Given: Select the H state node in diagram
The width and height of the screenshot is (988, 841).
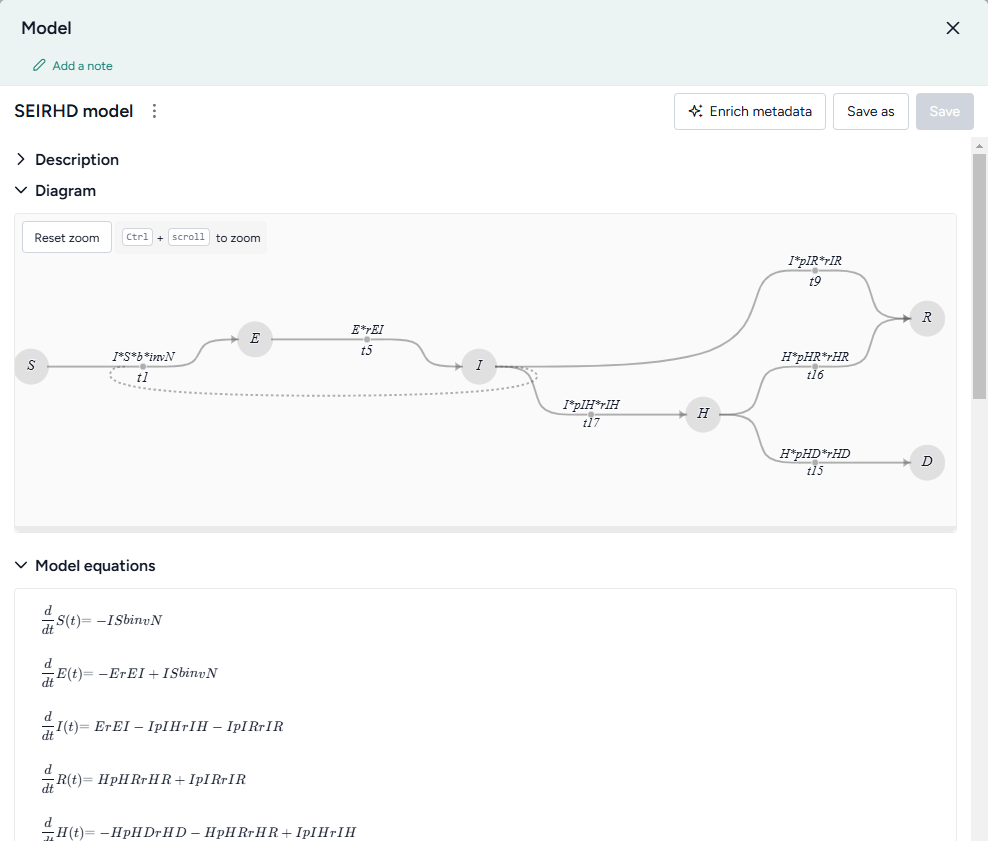Looking at the screenshot, I should coord(703,413).
